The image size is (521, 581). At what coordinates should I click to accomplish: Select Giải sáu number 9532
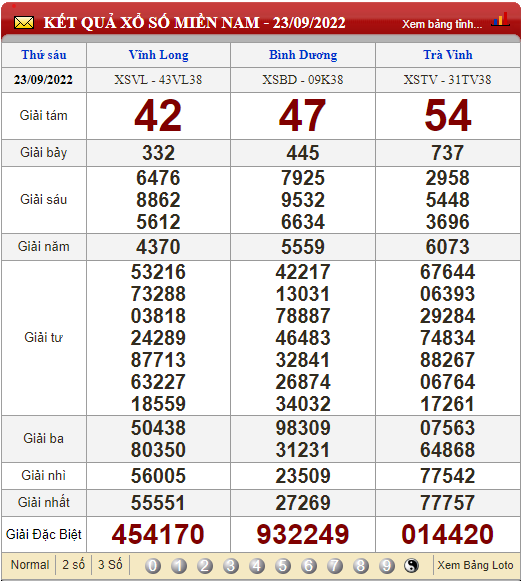(x=303, y=200)
